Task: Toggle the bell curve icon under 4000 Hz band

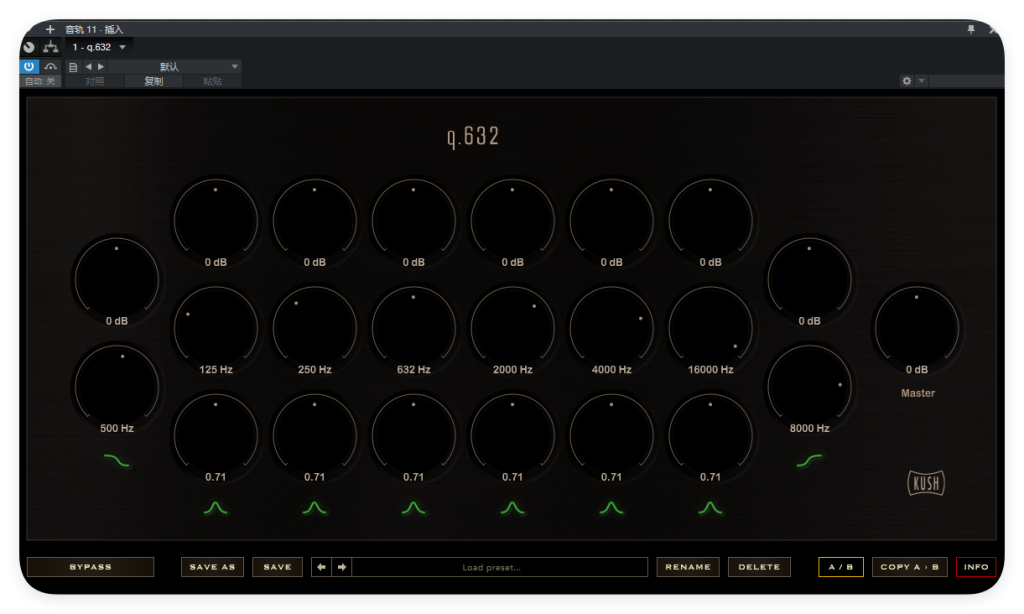Action: tap(611, 508)
